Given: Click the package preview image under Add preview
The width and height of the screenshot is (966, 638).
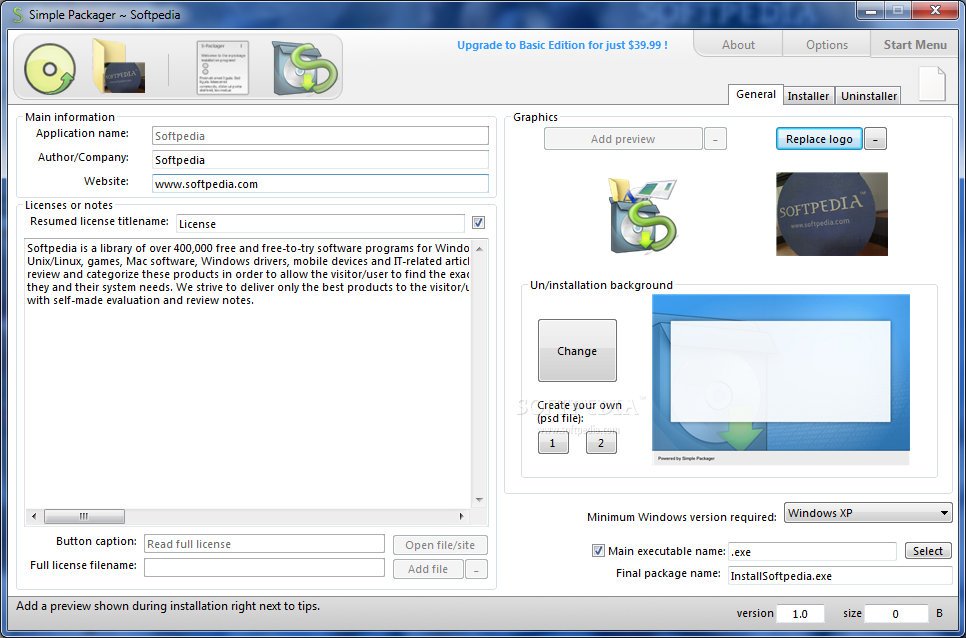Looking at the screenshot, I should (643, 216).
